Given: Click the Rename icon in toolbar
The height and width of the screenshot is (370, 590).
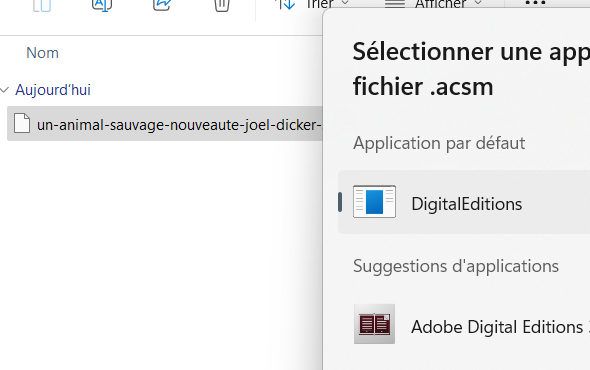Looking at the screenshot, I should [102, 5].
